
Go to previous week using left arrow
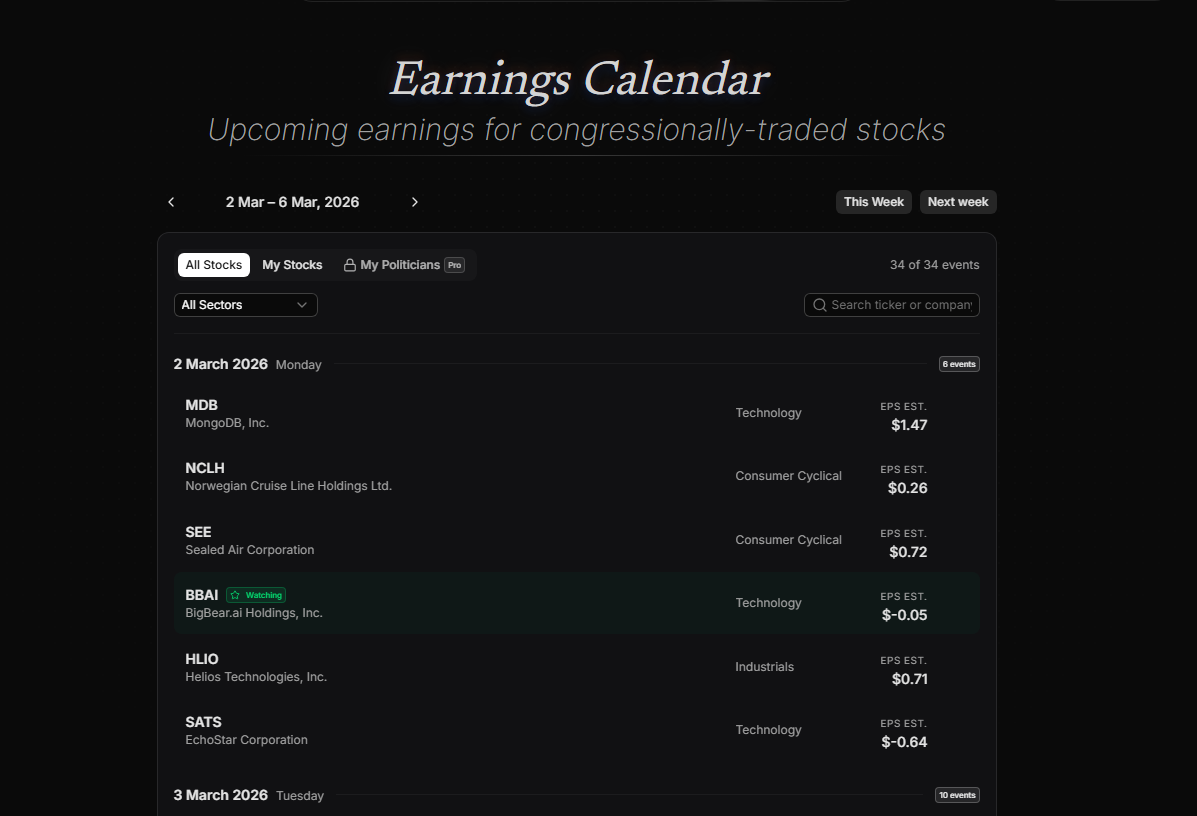coord(171,201)
